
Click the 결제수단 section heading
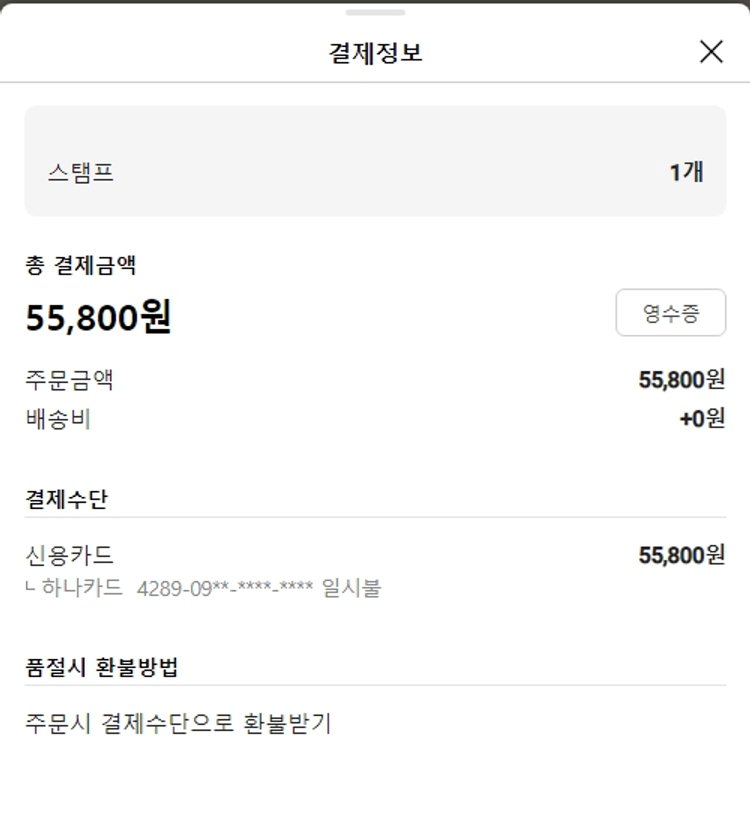pos(66,499)
